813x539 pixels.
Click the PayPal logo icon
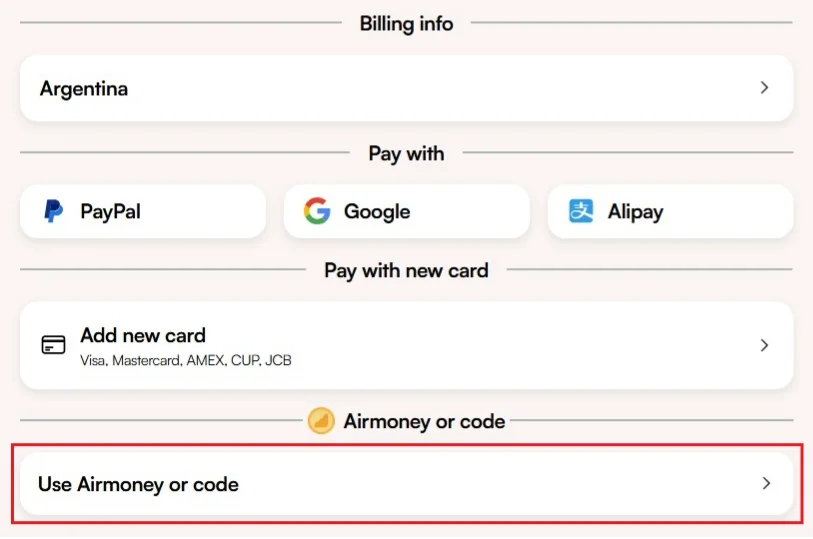click(53, 212)
